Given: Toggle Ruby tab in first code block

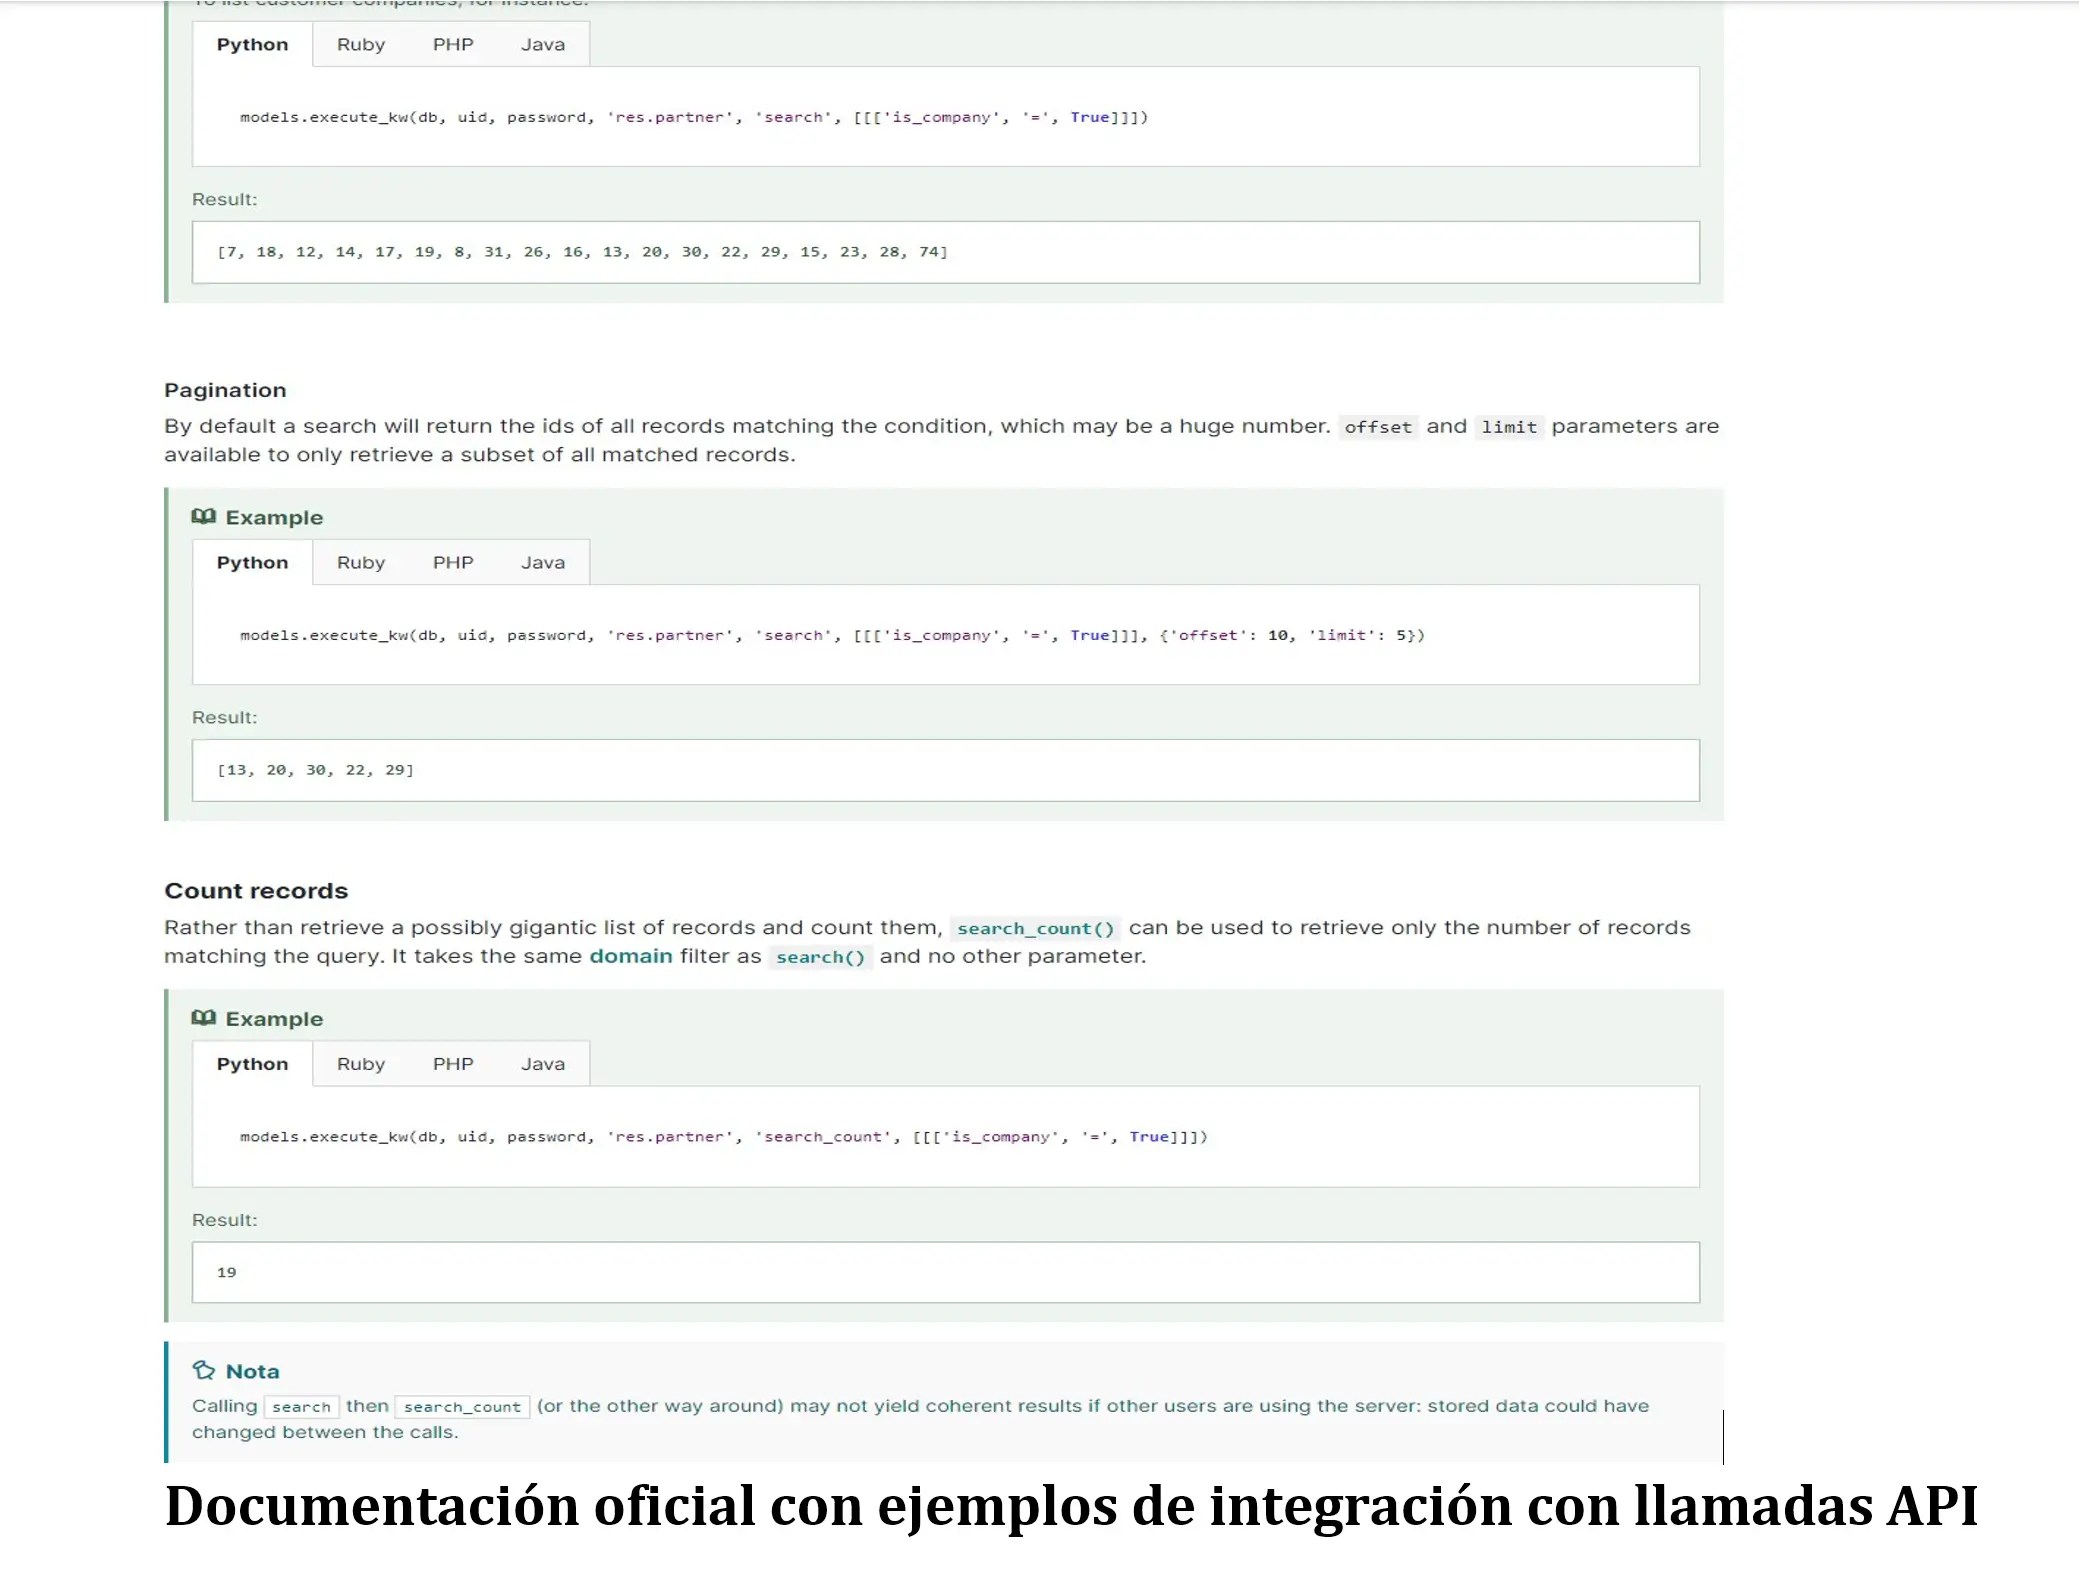Looking at the screenshot, I should click(x=361, y=43).
